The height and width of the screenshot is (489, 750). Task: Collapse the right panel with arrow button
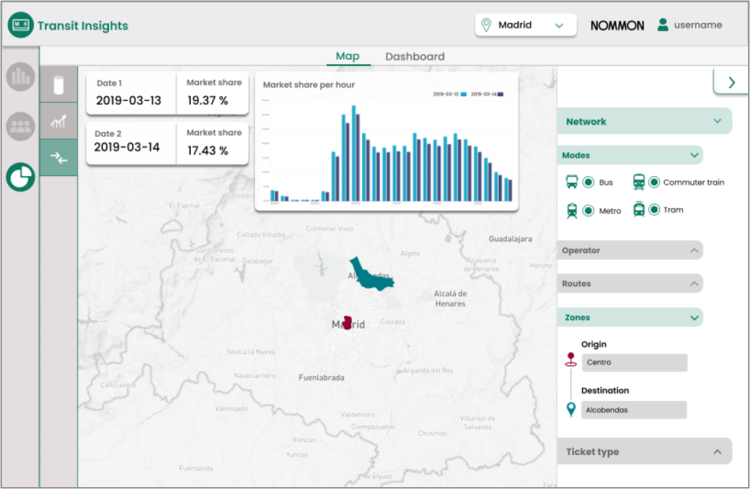[x=732, y=82]
